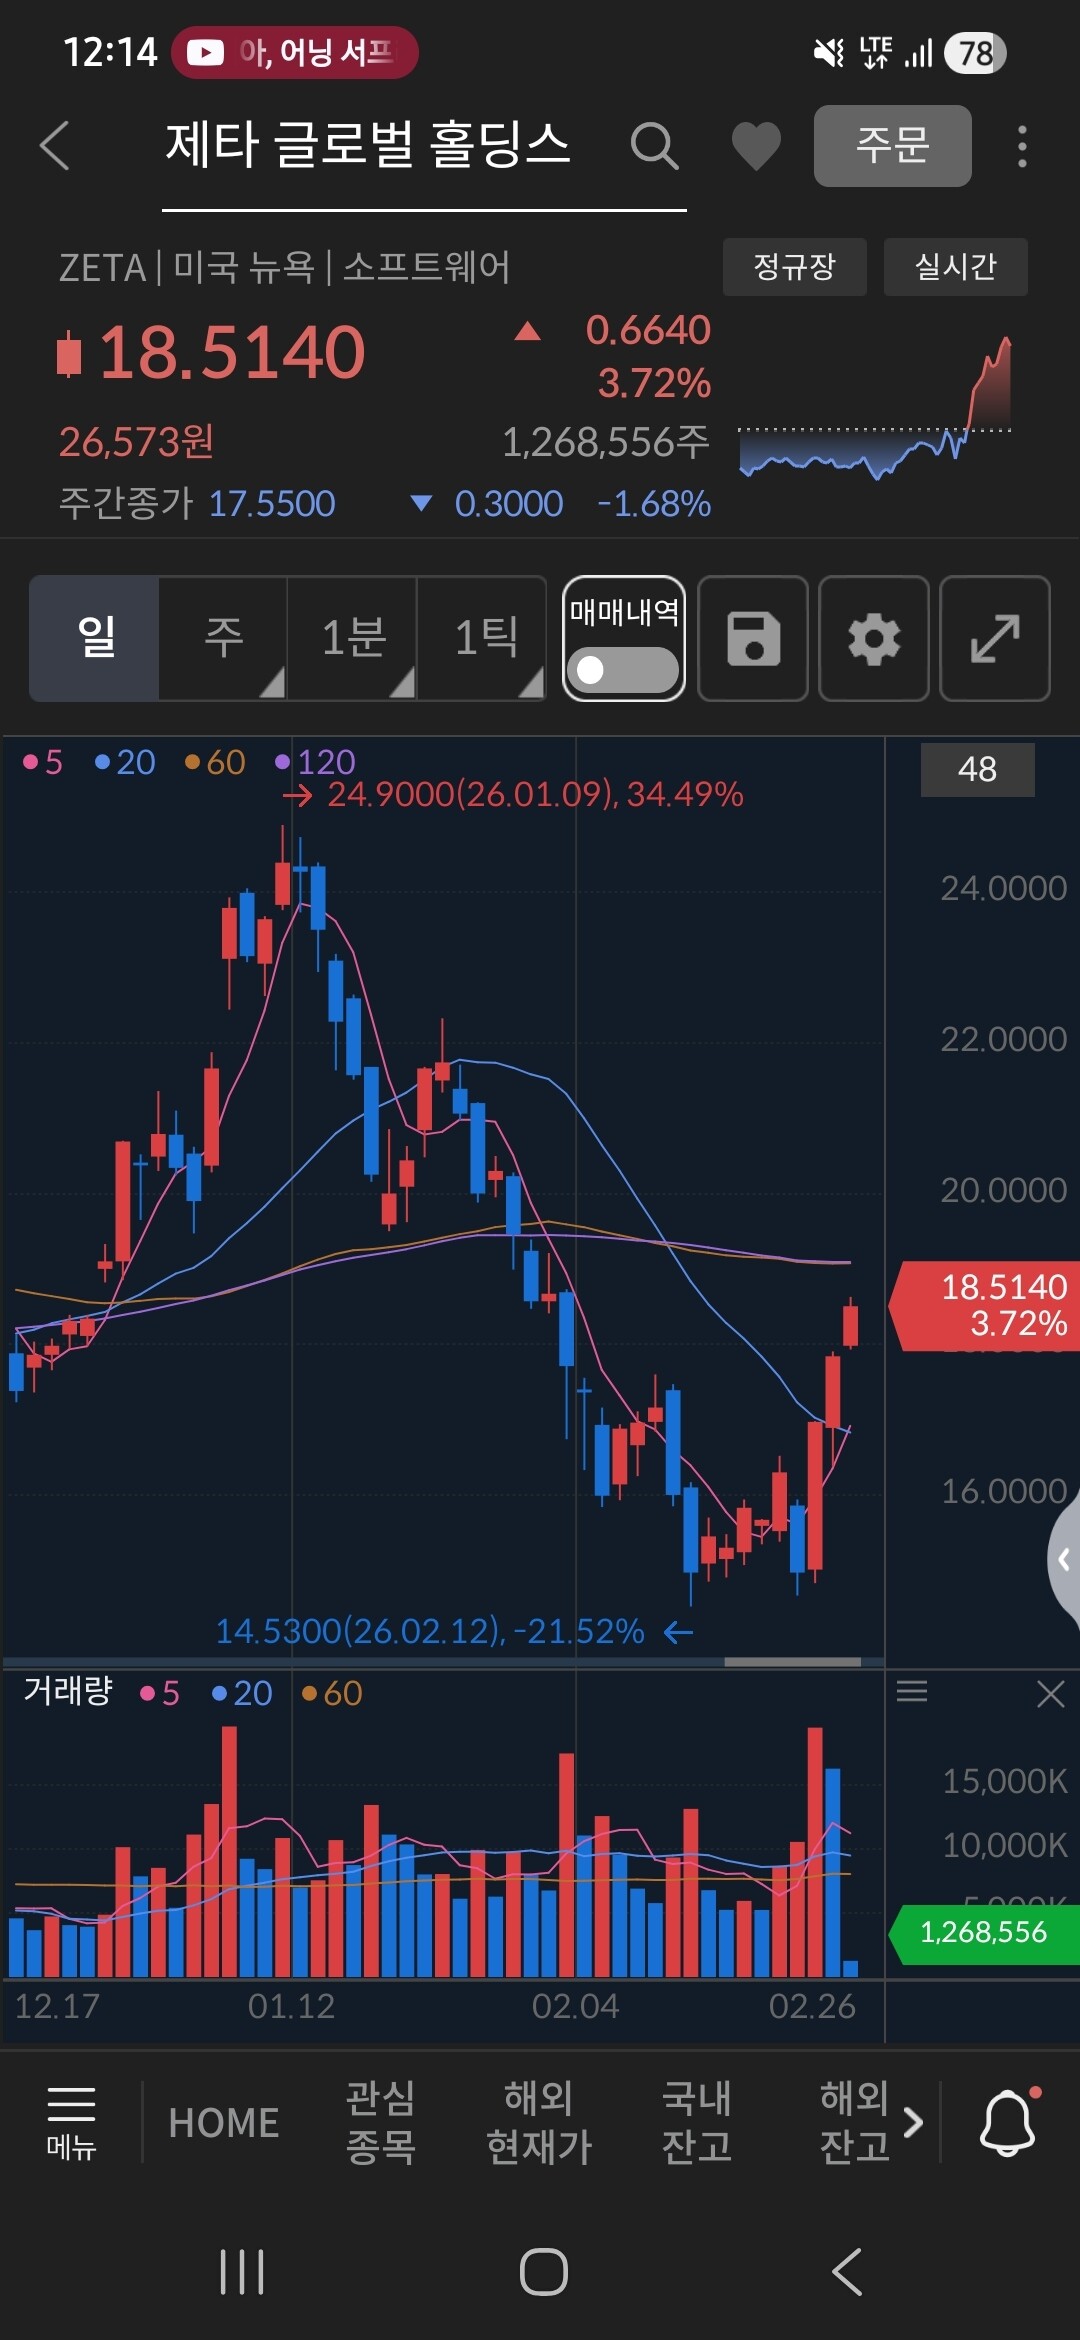Tap the chart horizontal scrollbar thumb

pyautogui.click(x=792, y=1662)
